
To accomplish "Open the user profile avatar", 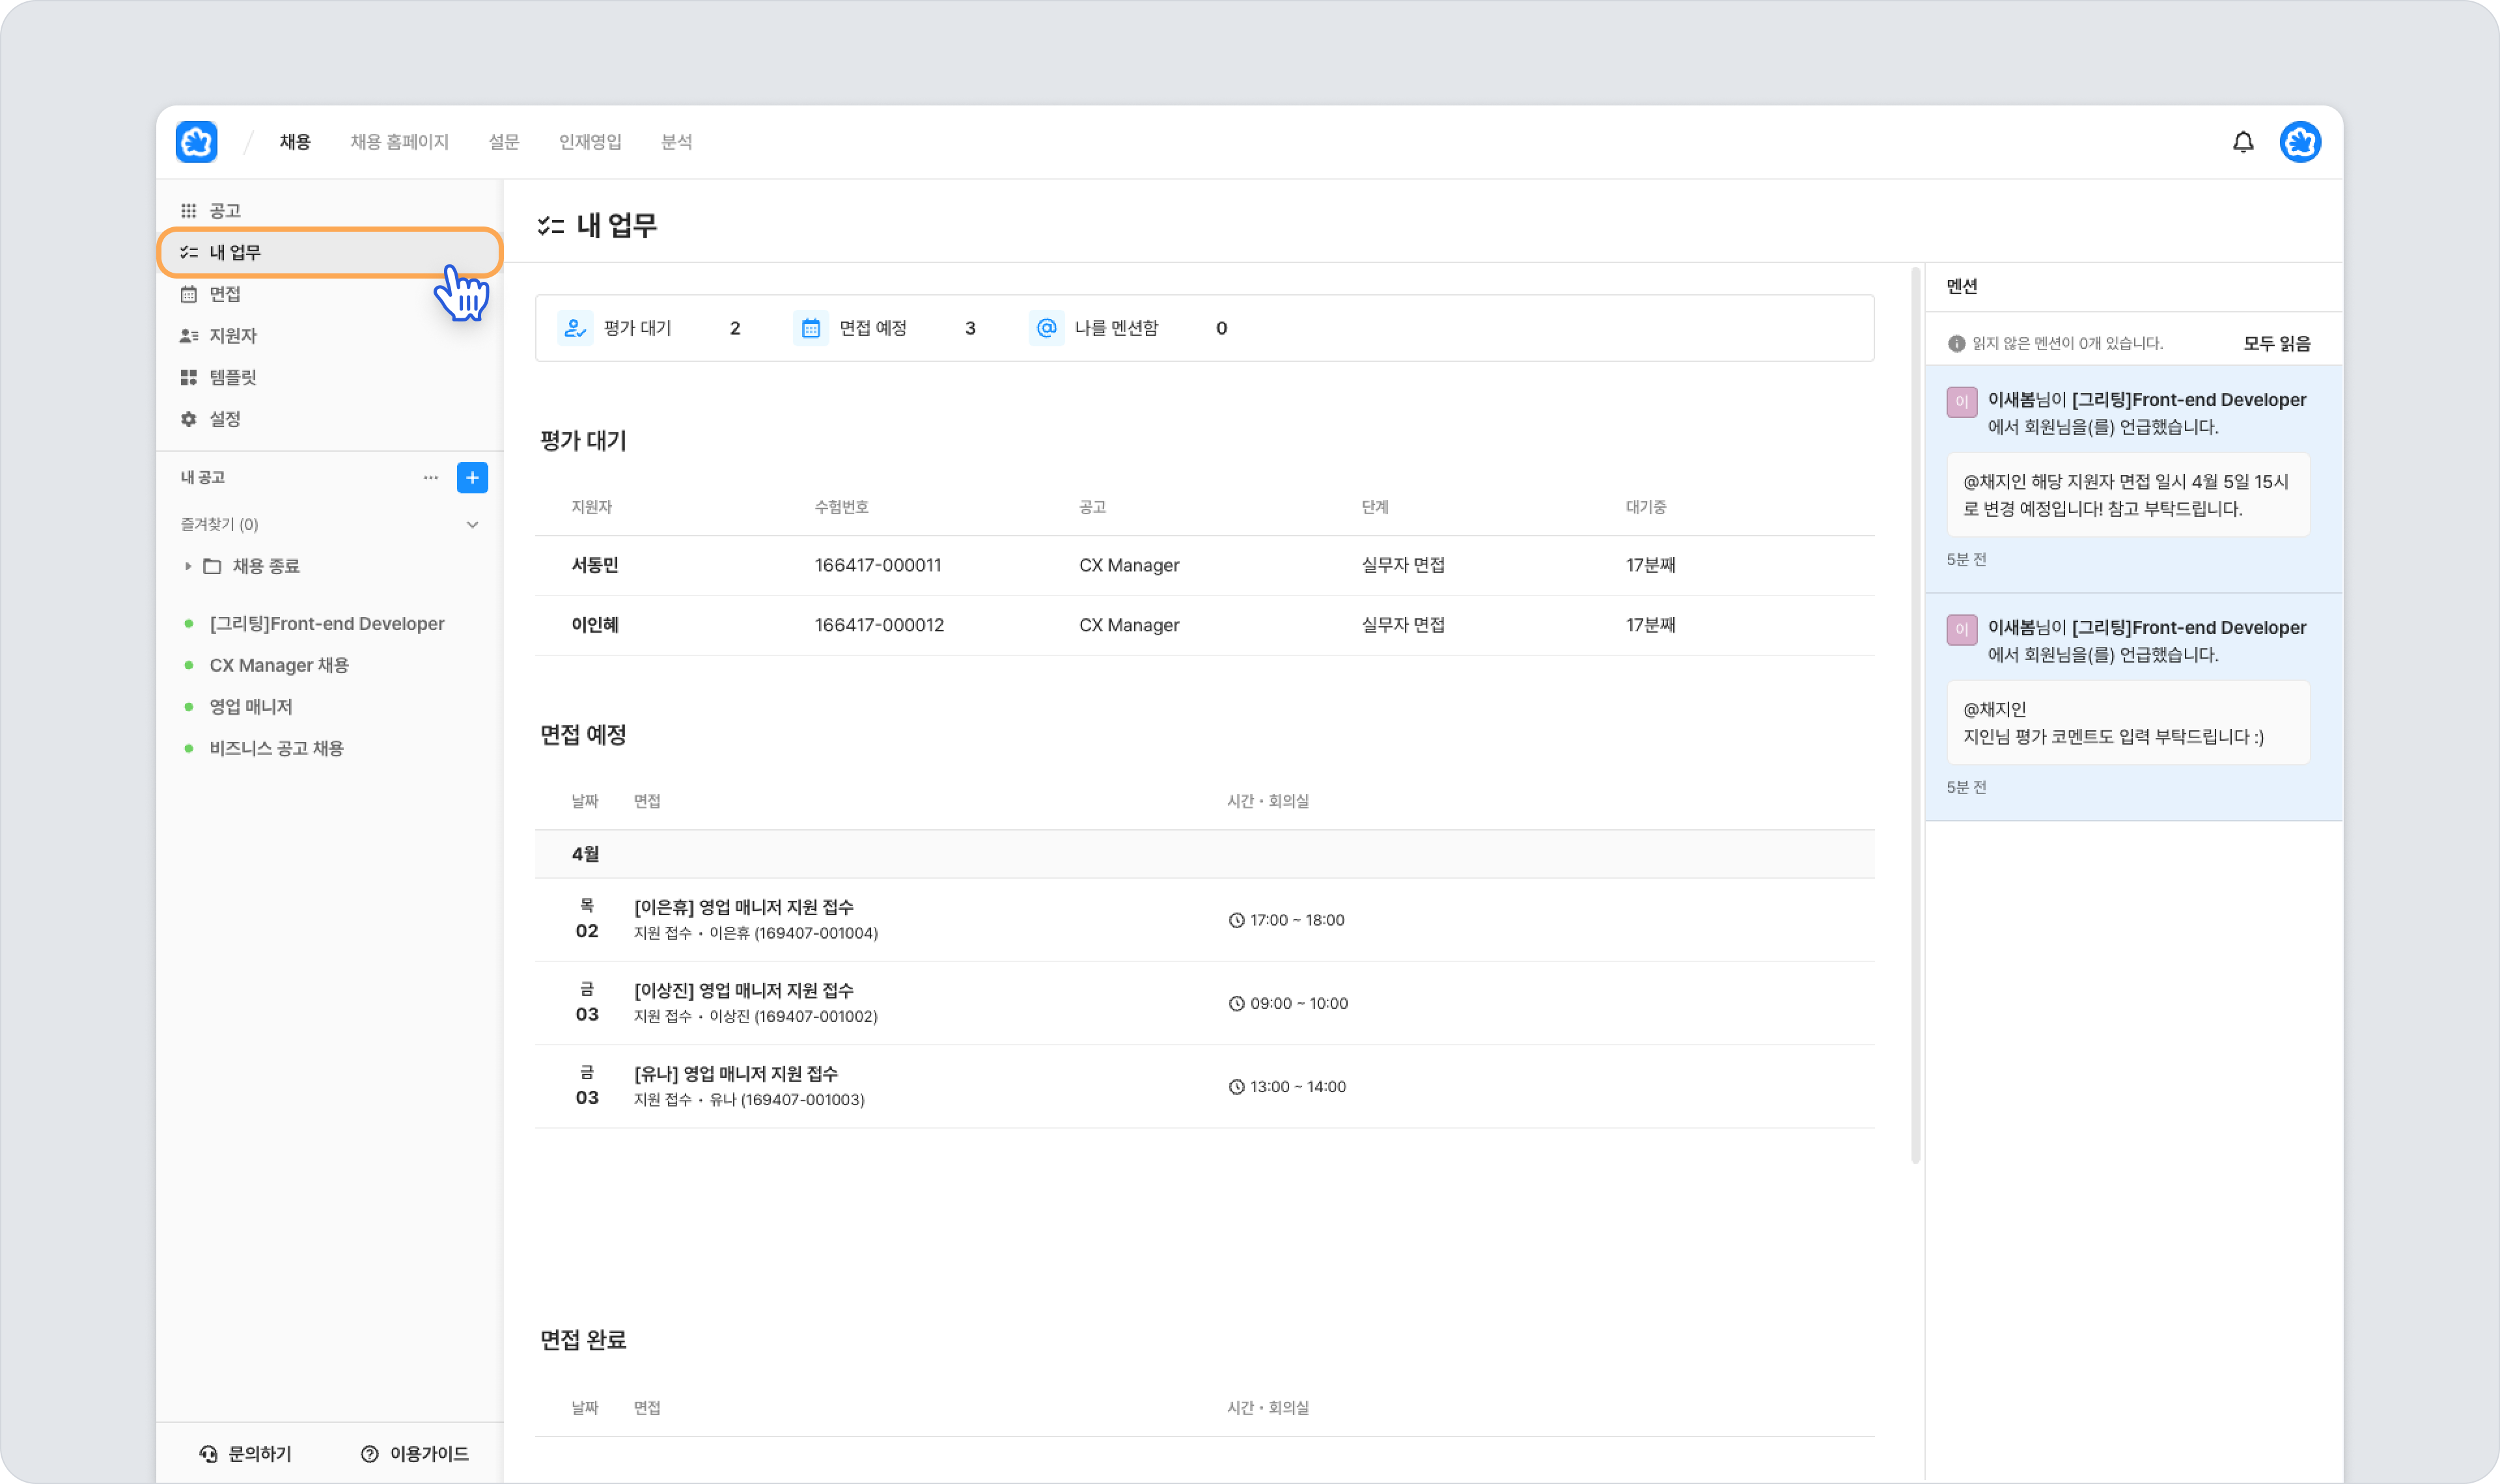I will click(2300, 142).
